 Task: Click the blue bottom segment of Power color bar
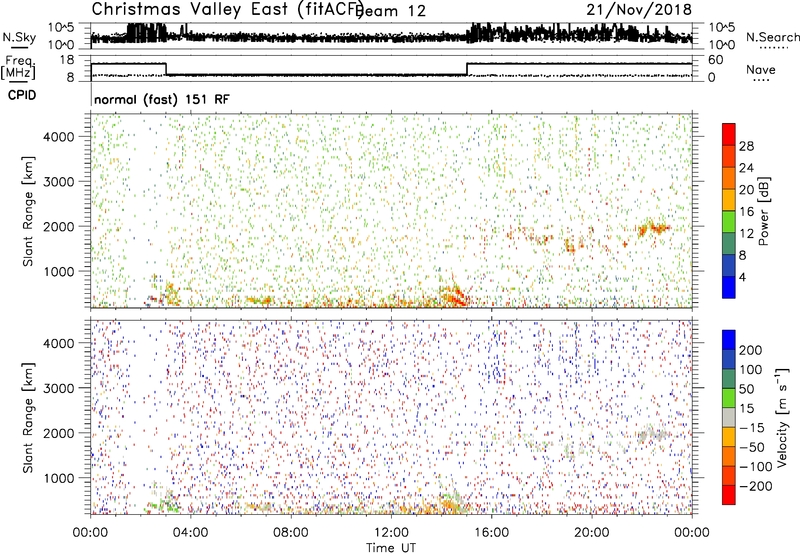click(729, 287)
